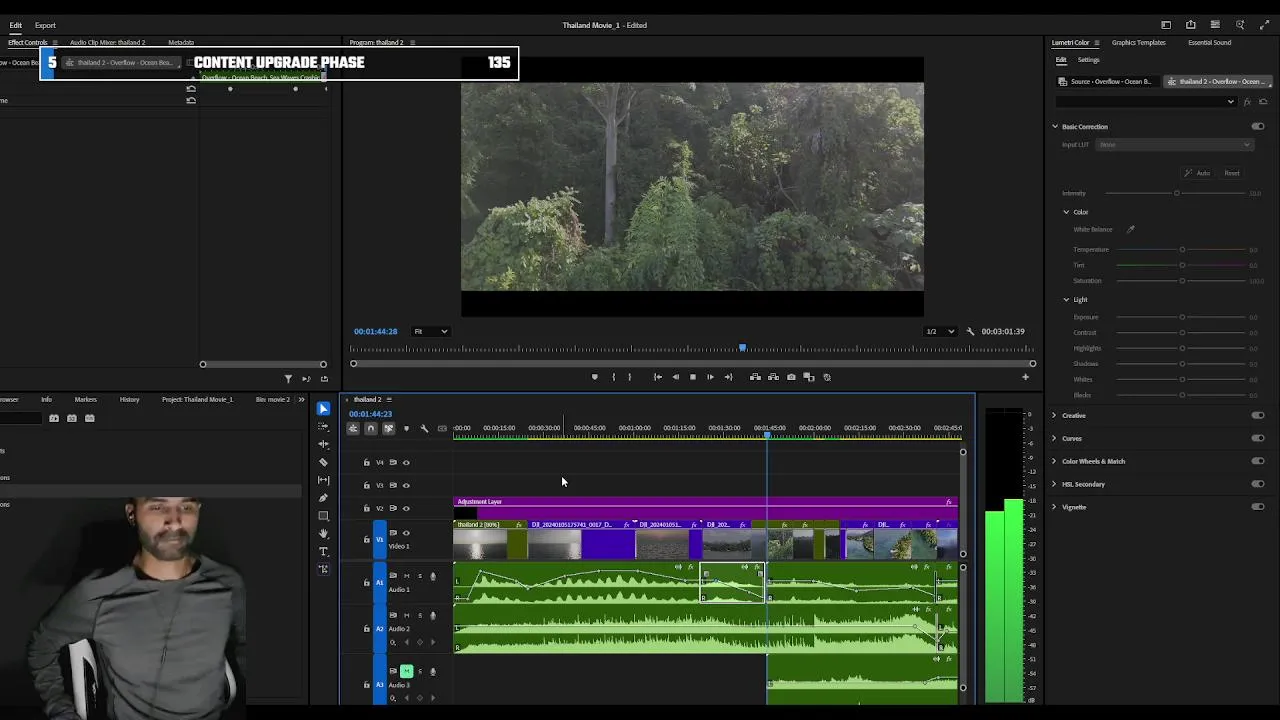
Task: Unmute the Audio 3 track
Action: point(406,671)
